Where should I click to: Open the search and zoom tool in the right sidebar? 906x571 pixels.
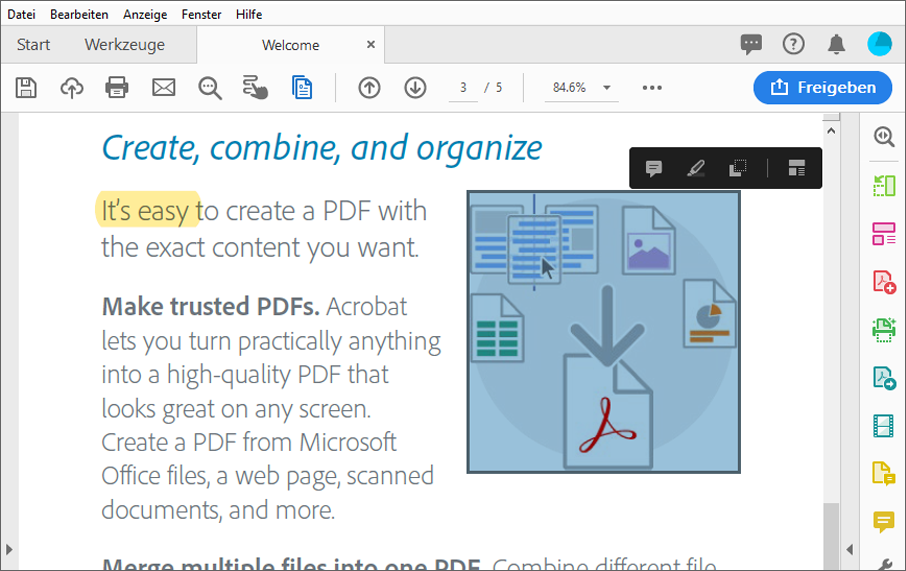point(884,137)
